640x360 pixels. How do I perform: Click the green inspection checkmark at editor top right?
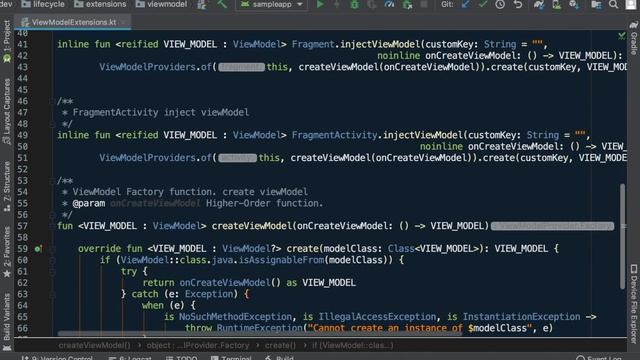click(622, 36)
